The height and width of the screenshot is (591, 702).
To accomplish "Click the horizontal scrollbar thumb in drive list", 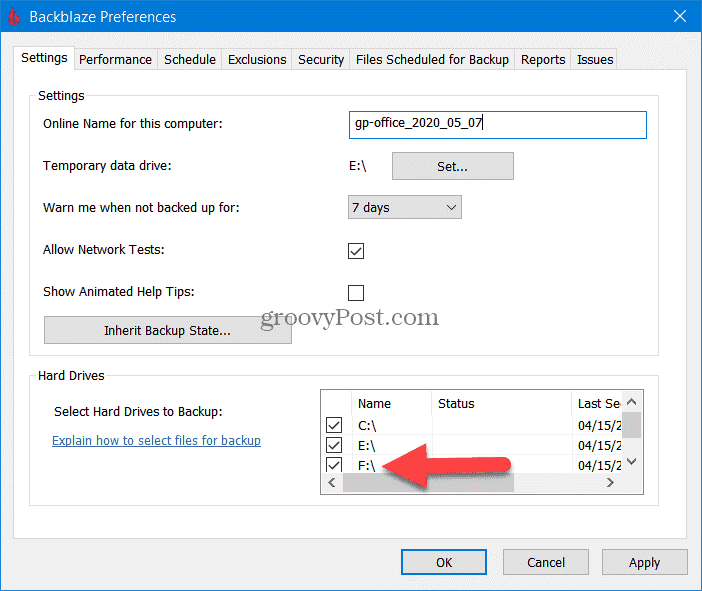I will [428, 483].
